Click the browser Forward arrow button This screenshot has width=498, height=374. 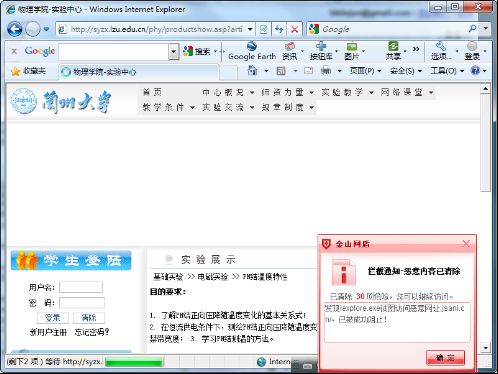[33, 29]
